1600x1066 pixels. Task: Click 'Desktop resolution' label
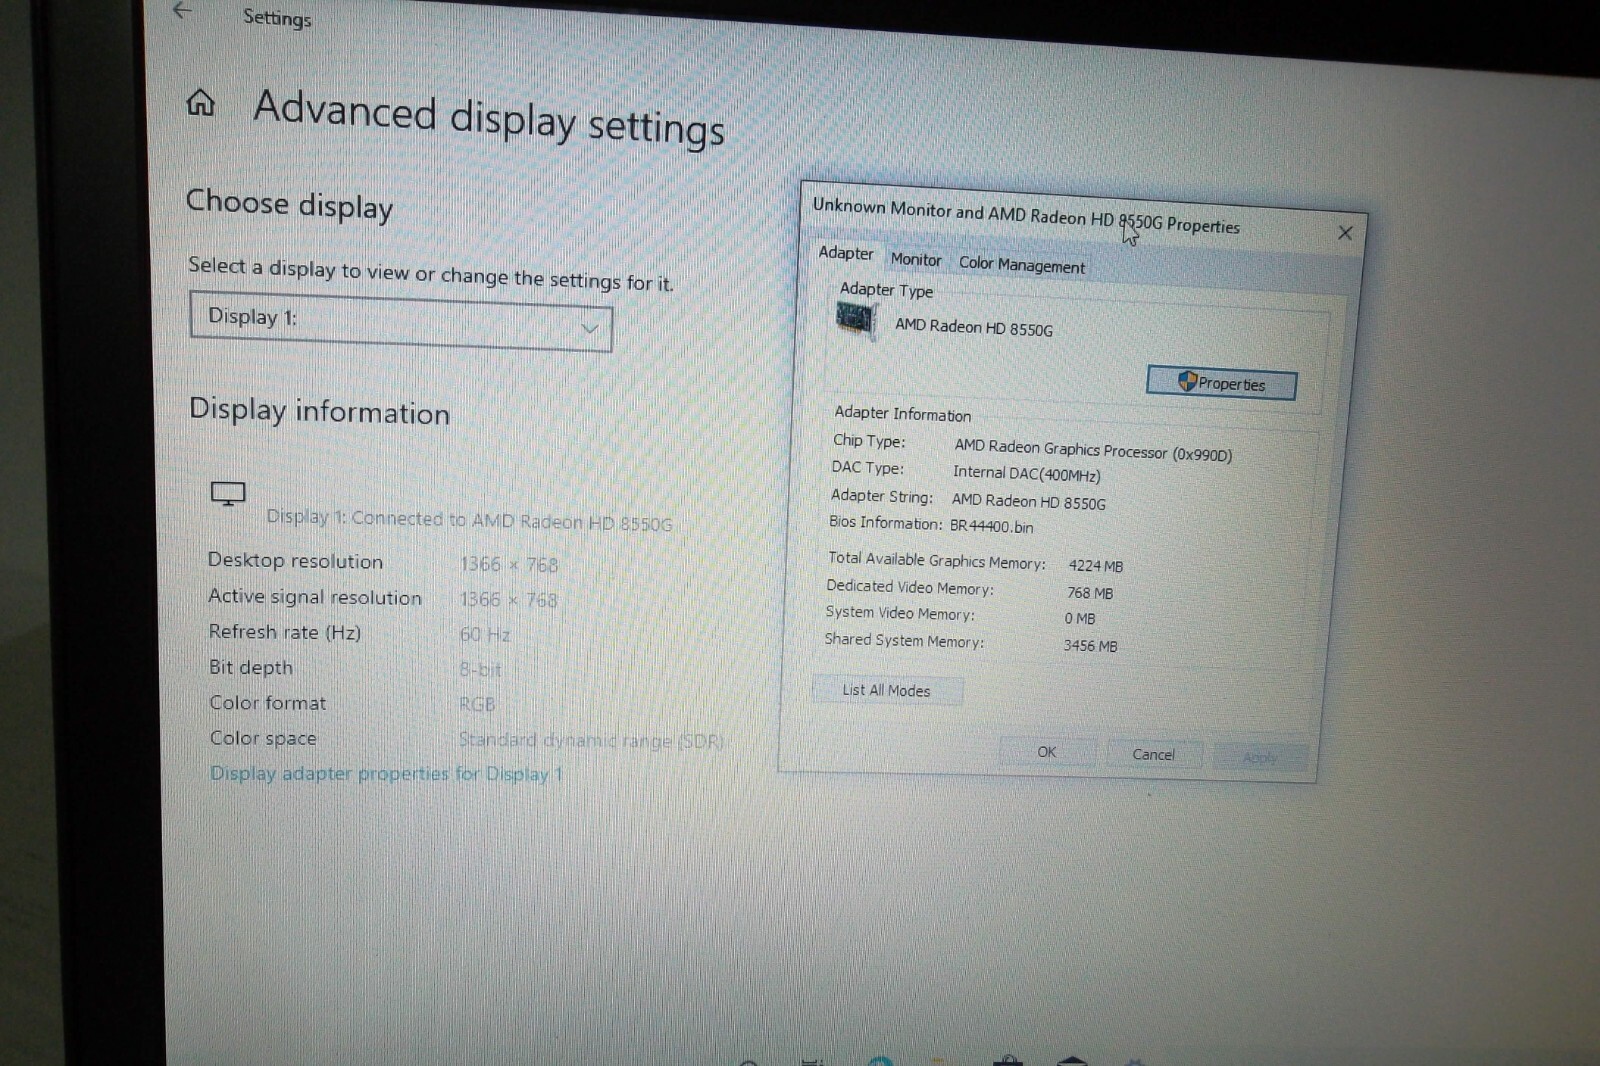295,561
